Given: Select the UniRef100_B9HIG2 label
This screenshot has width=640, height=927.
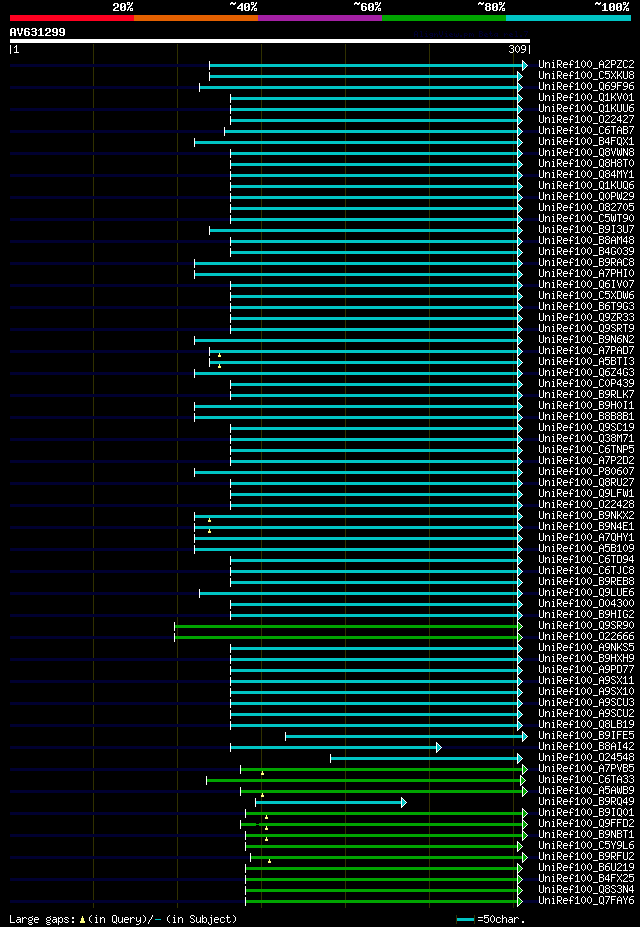Looking at the screenshot, I should pyautogui.click(x=586, y=615).
